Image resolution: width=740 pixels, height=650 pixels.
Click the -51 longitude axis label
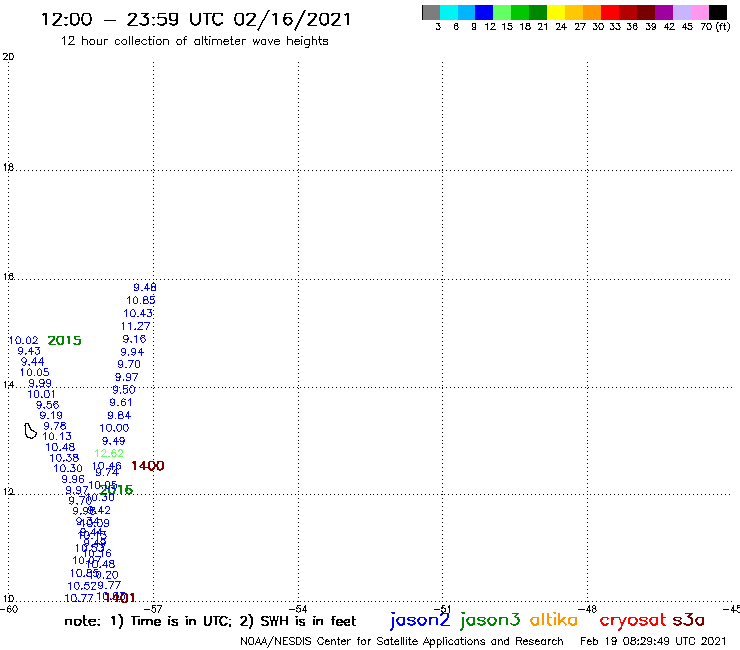click(x=442, y=609)
